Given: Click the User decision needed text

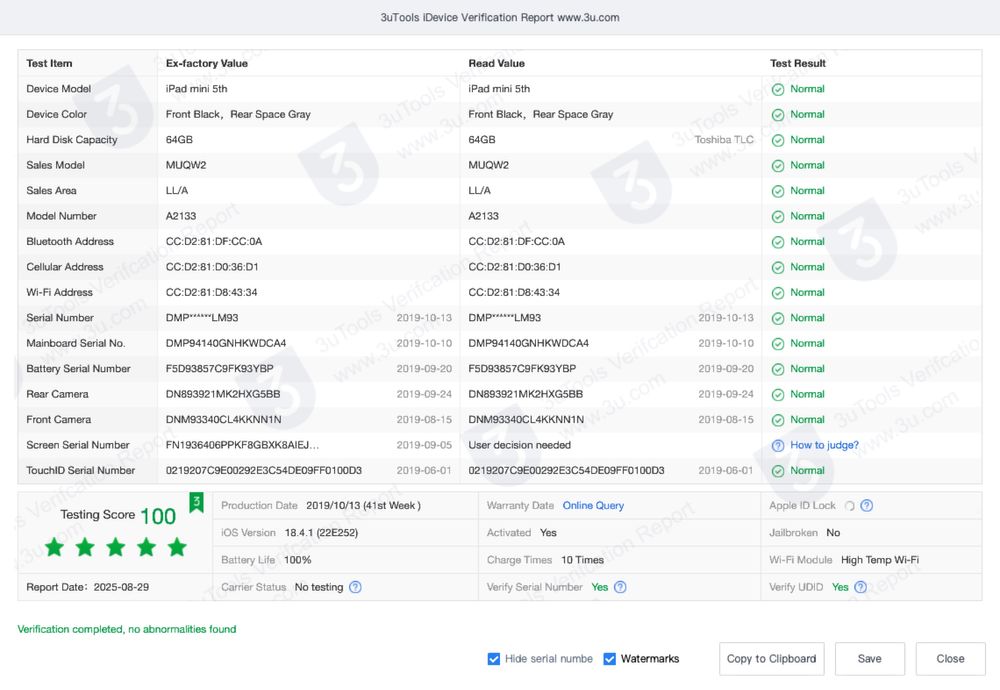Looking at the screenshot, I should tap(519, 445).
